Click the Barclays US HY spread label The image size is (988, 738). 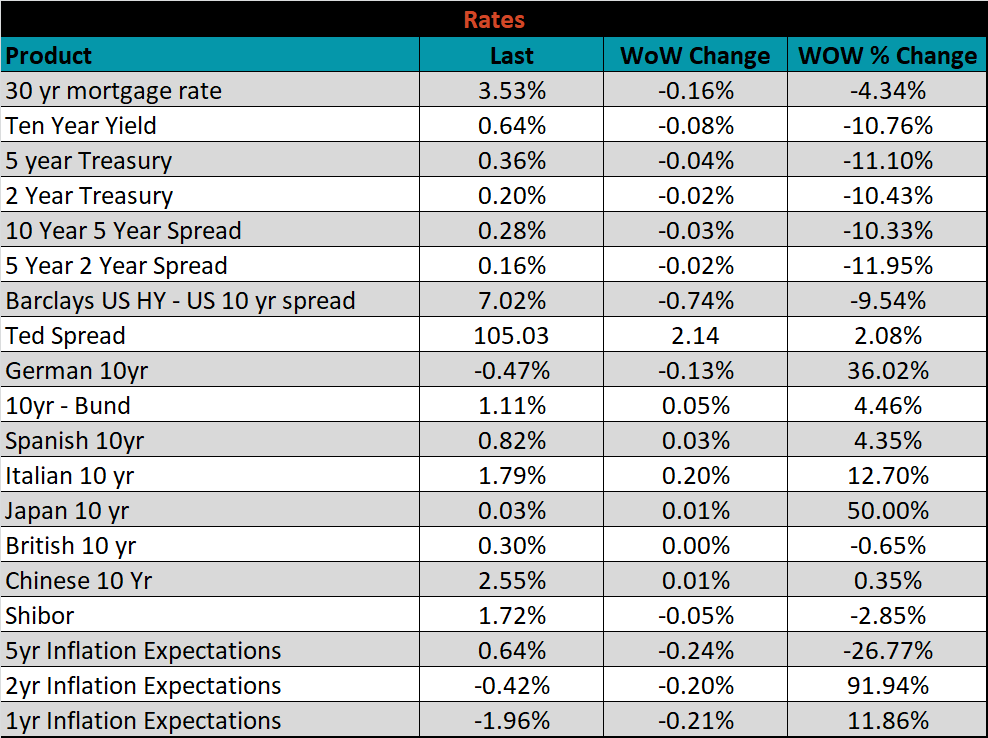(x=180, y=301)
